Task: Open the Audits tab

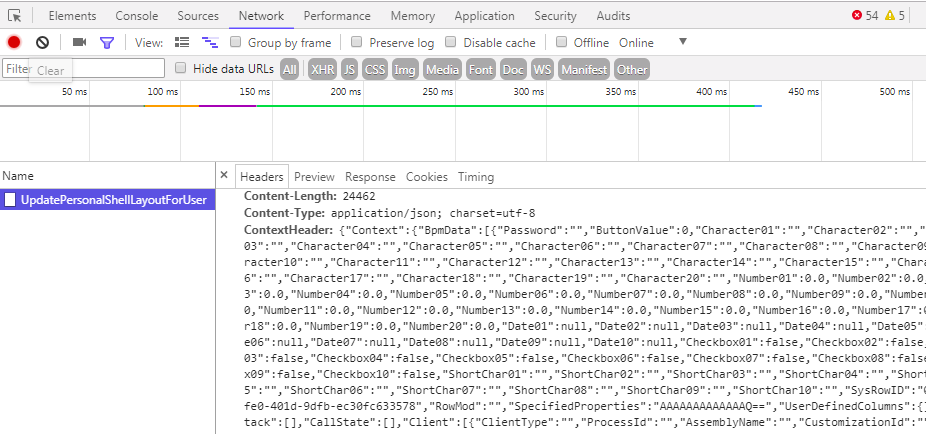Action: coord(613,16)
